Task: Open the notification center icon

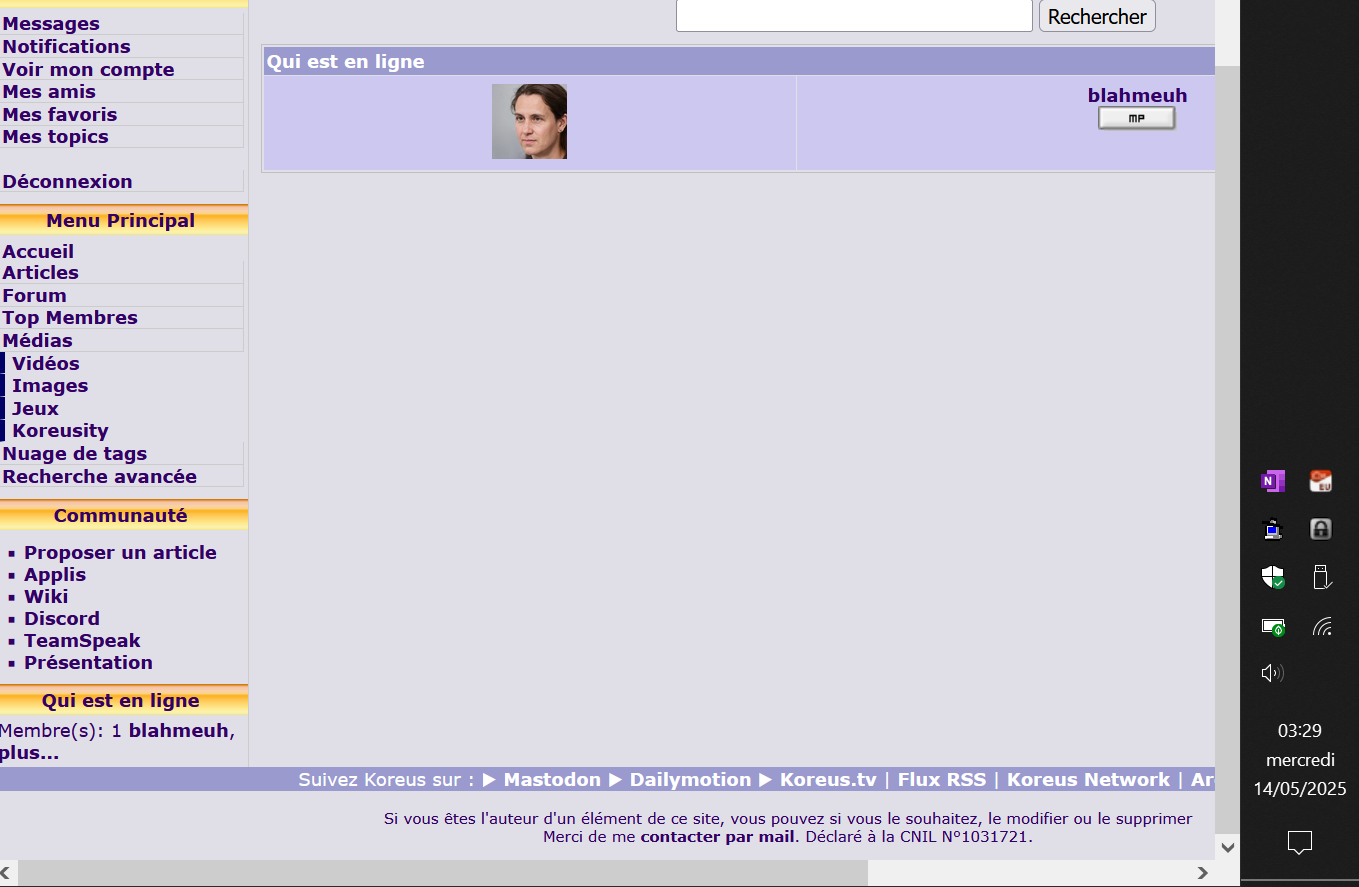Action: pos(1299,842)
